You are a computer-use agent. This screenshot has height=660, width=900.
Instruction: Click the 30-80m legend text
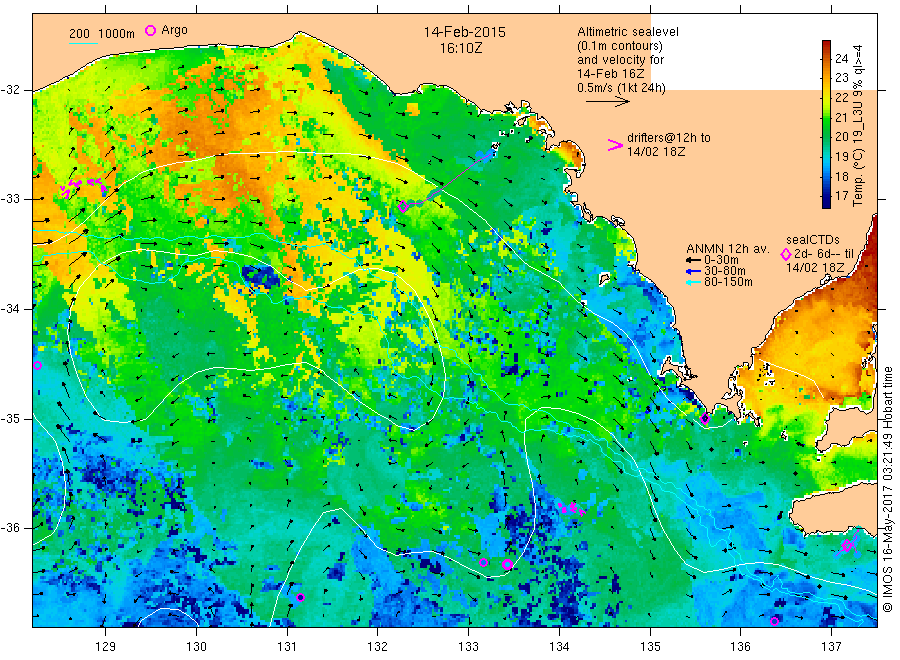[725, 271]
